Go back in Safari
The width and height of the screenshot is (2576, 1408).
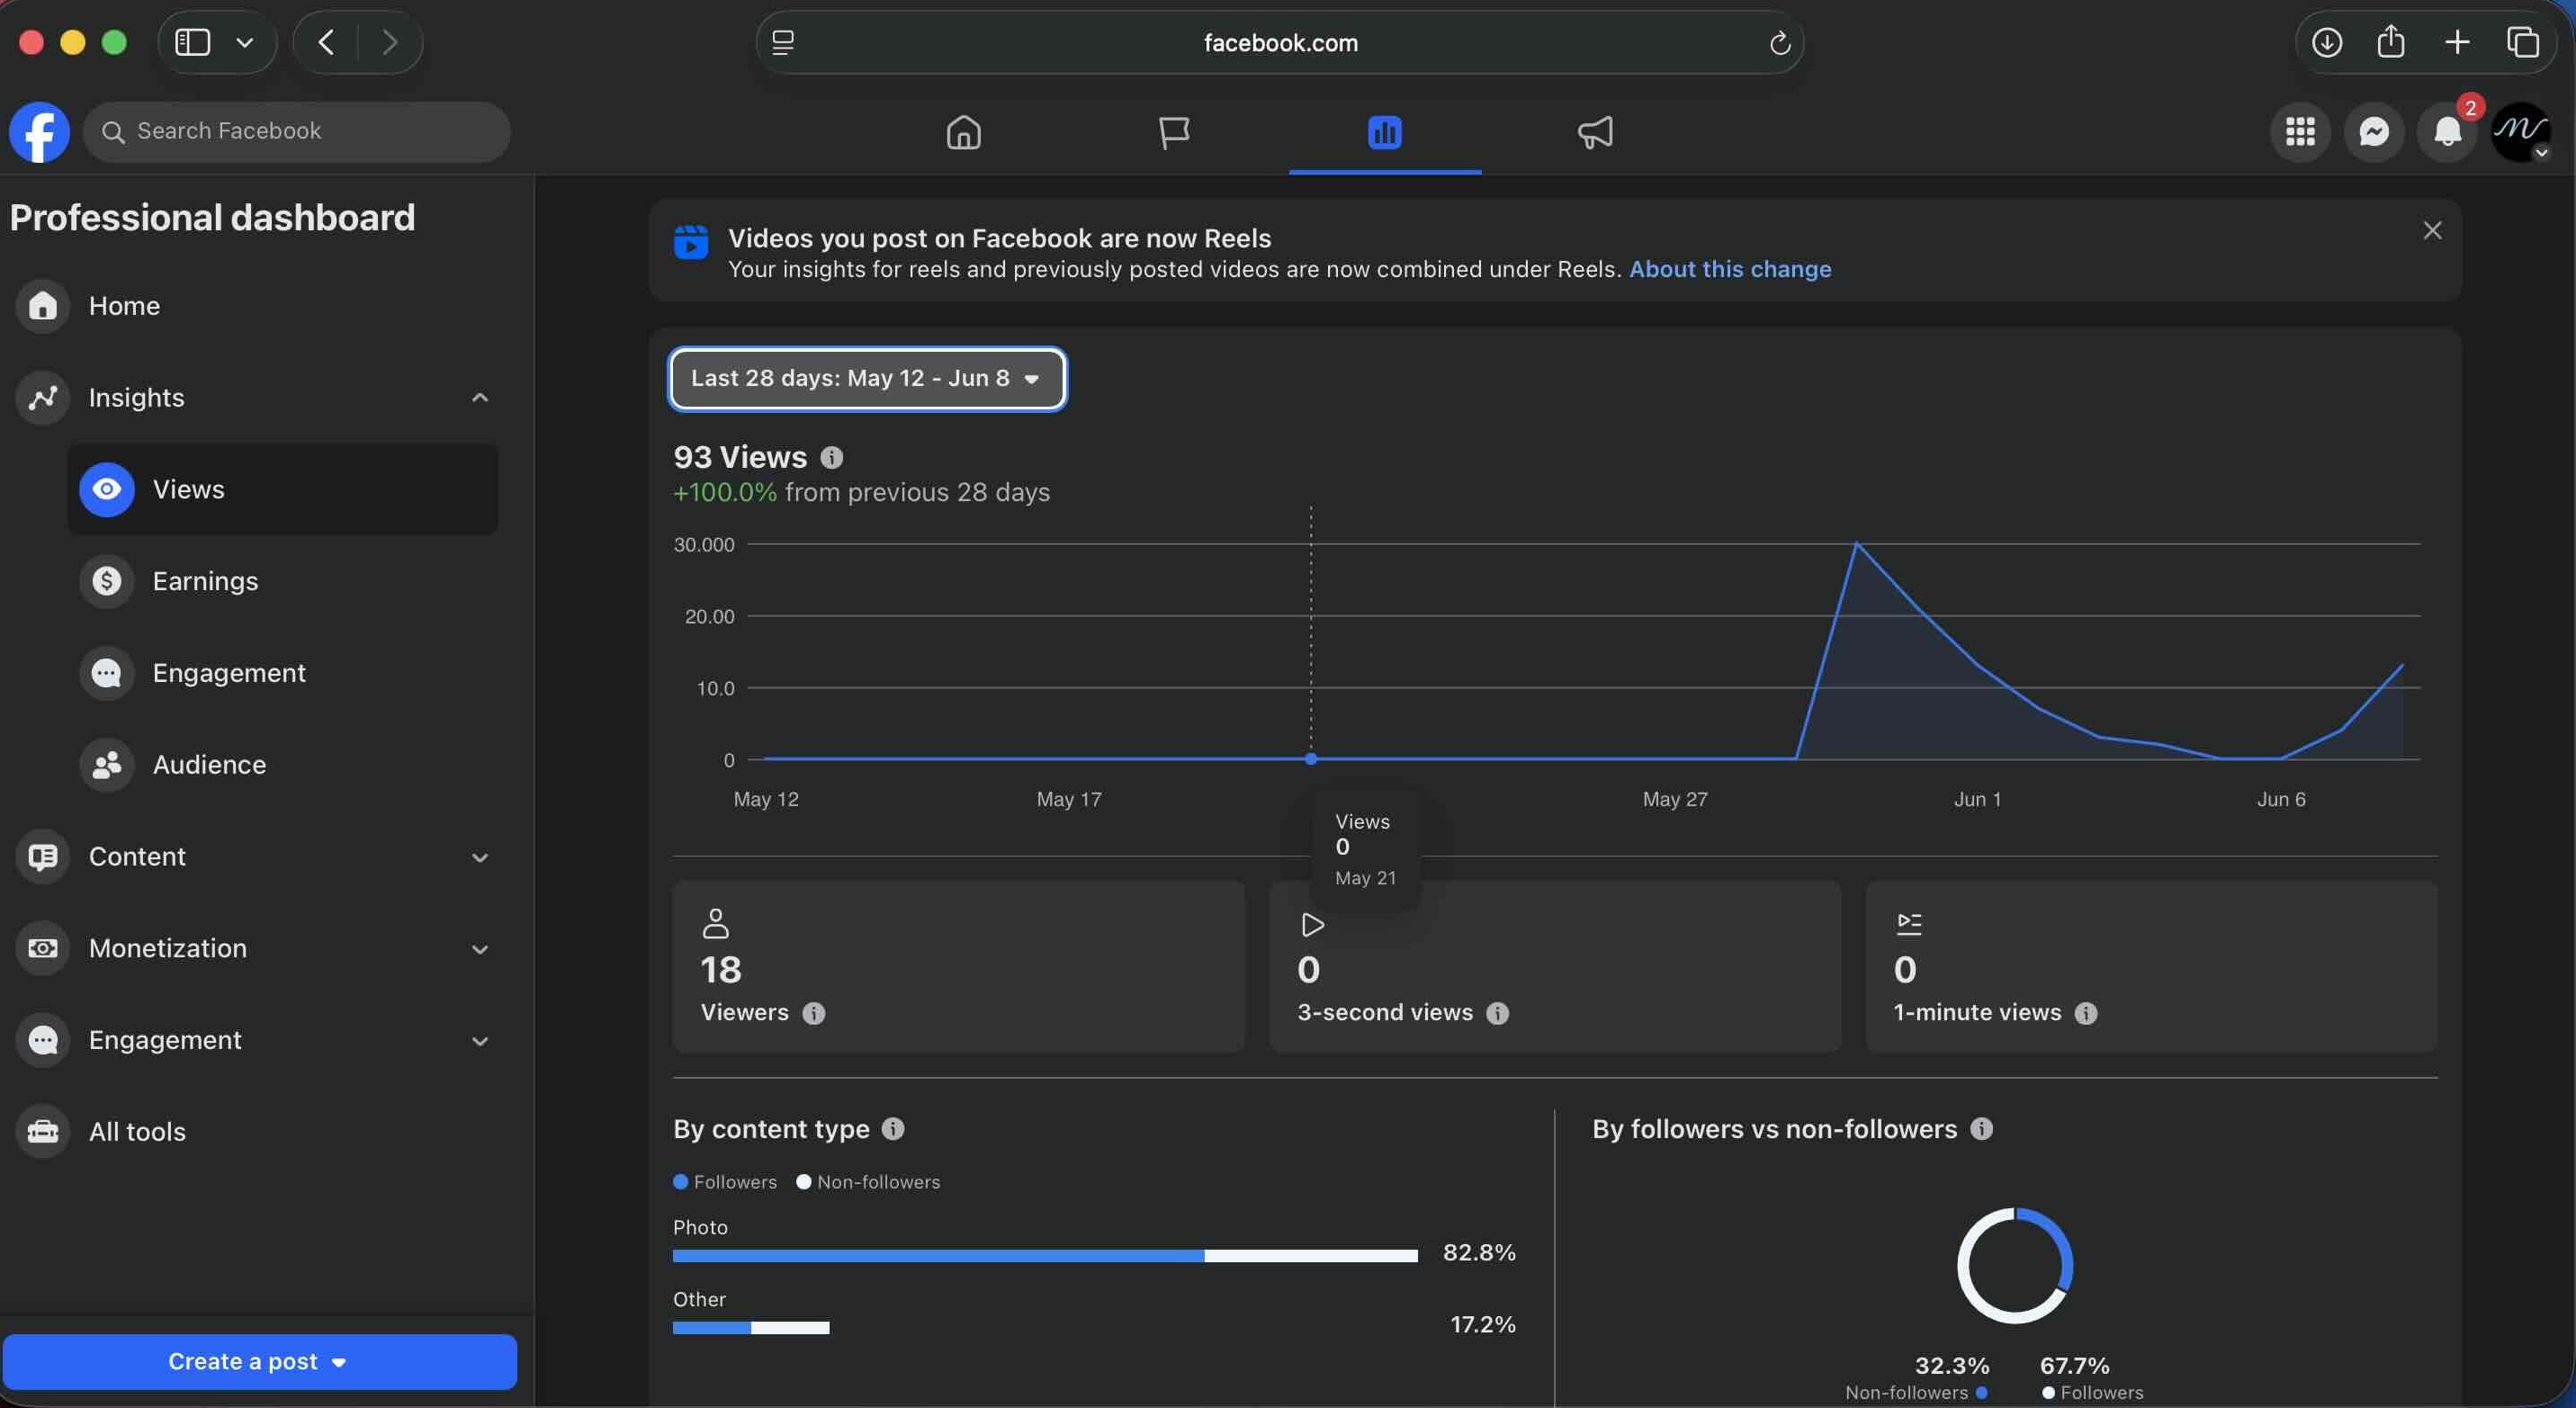point(326,42)
